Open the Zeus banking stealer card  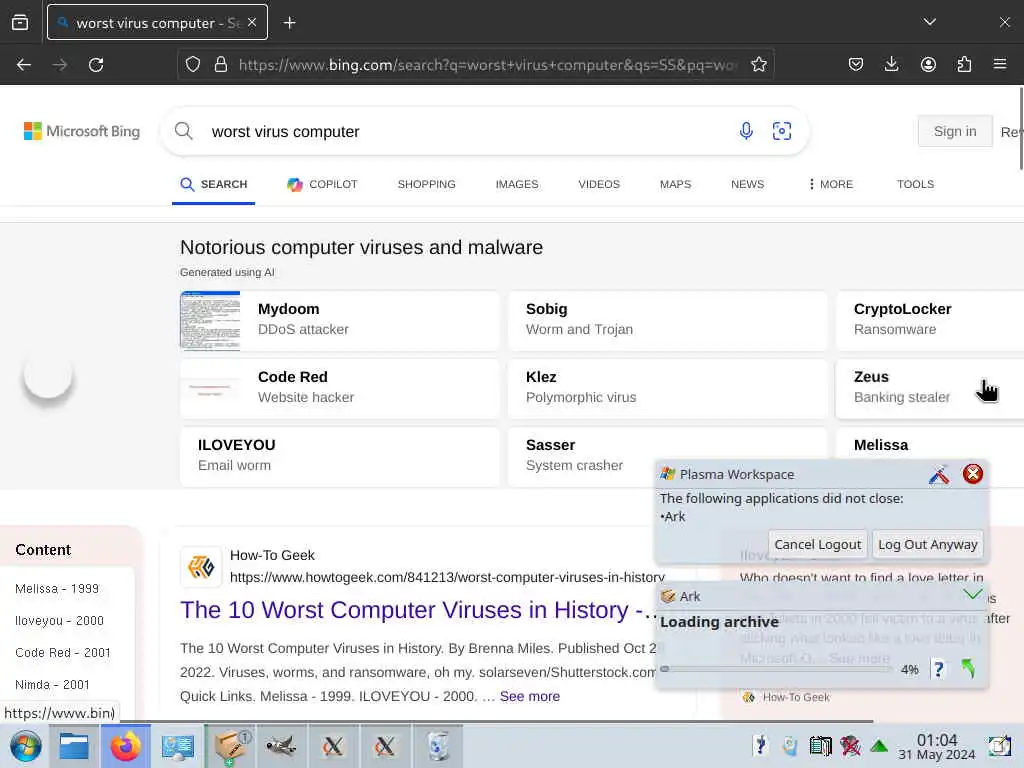pos(930,388)
